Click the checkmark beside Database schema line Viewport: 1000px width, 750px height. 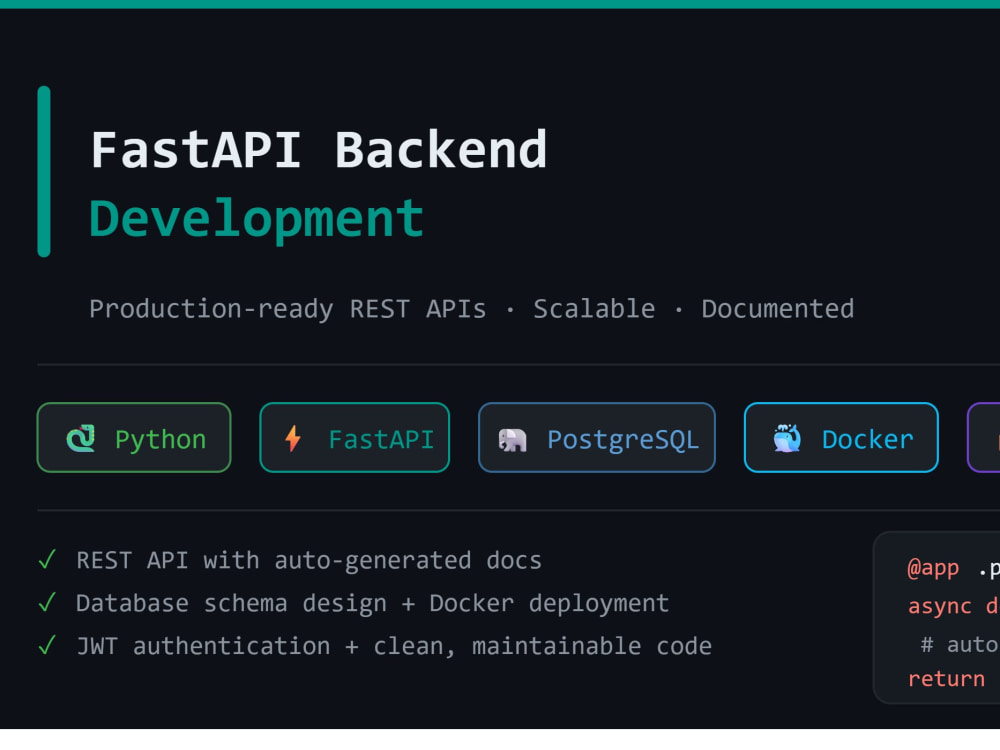[47, 603]
